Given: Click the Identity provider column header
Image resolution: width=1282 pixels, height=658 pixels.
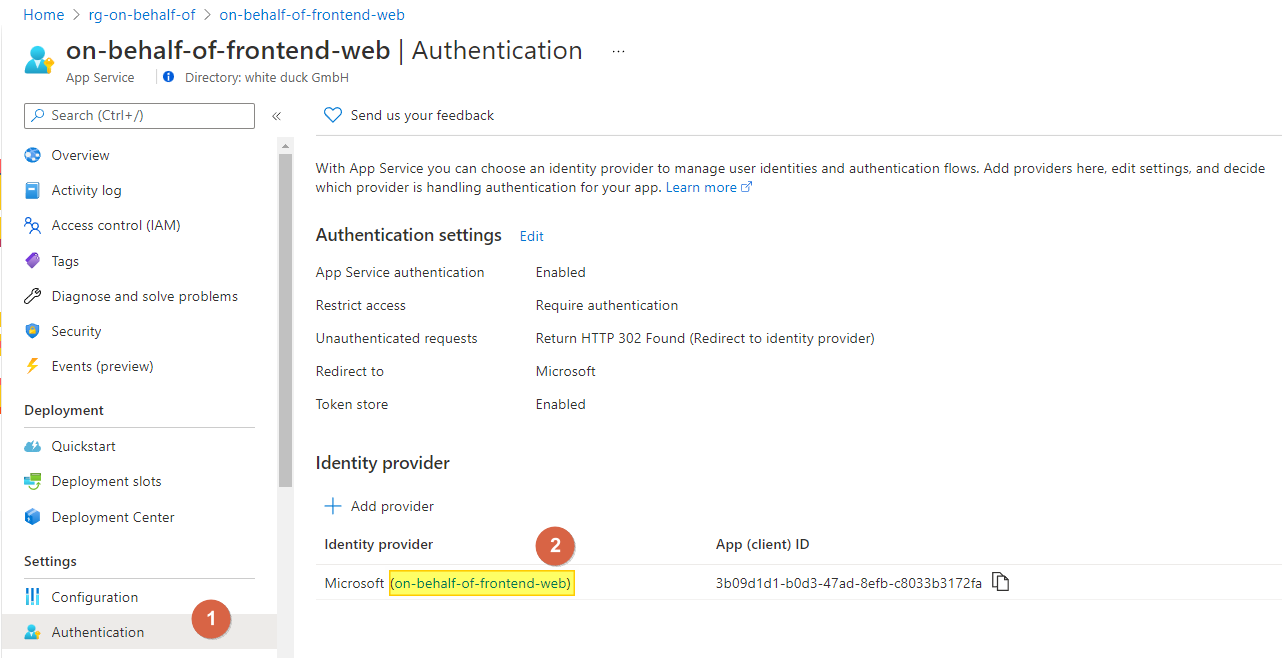Looking at the screenshot, I should 379,544.
